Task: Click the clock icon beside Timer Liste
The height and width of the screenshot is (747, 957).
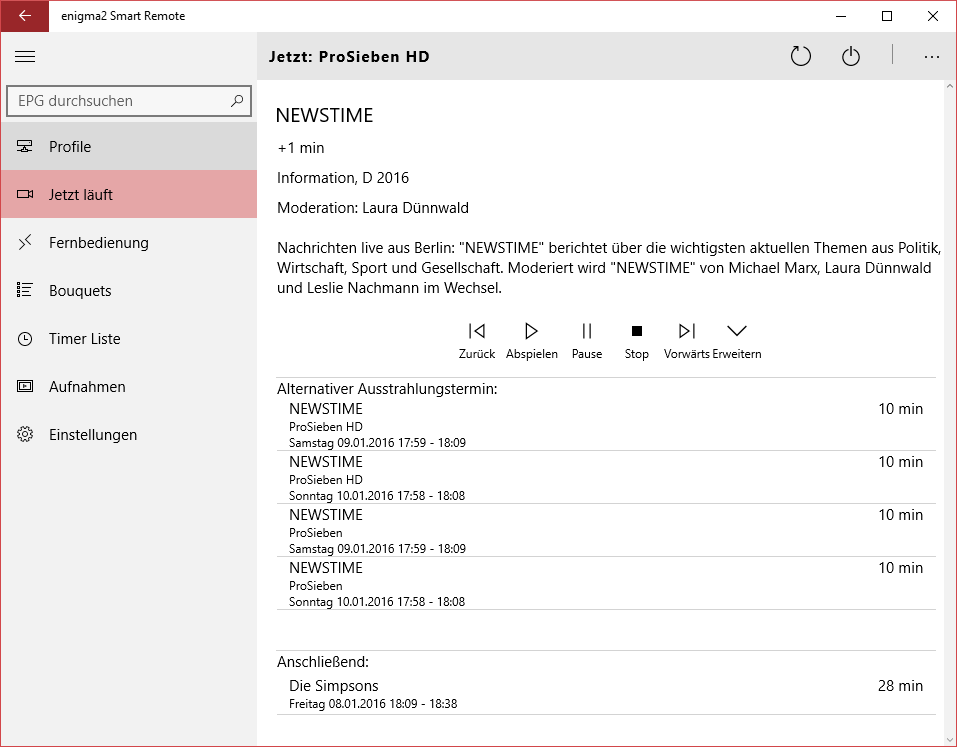Action: [x=25, y=338]
